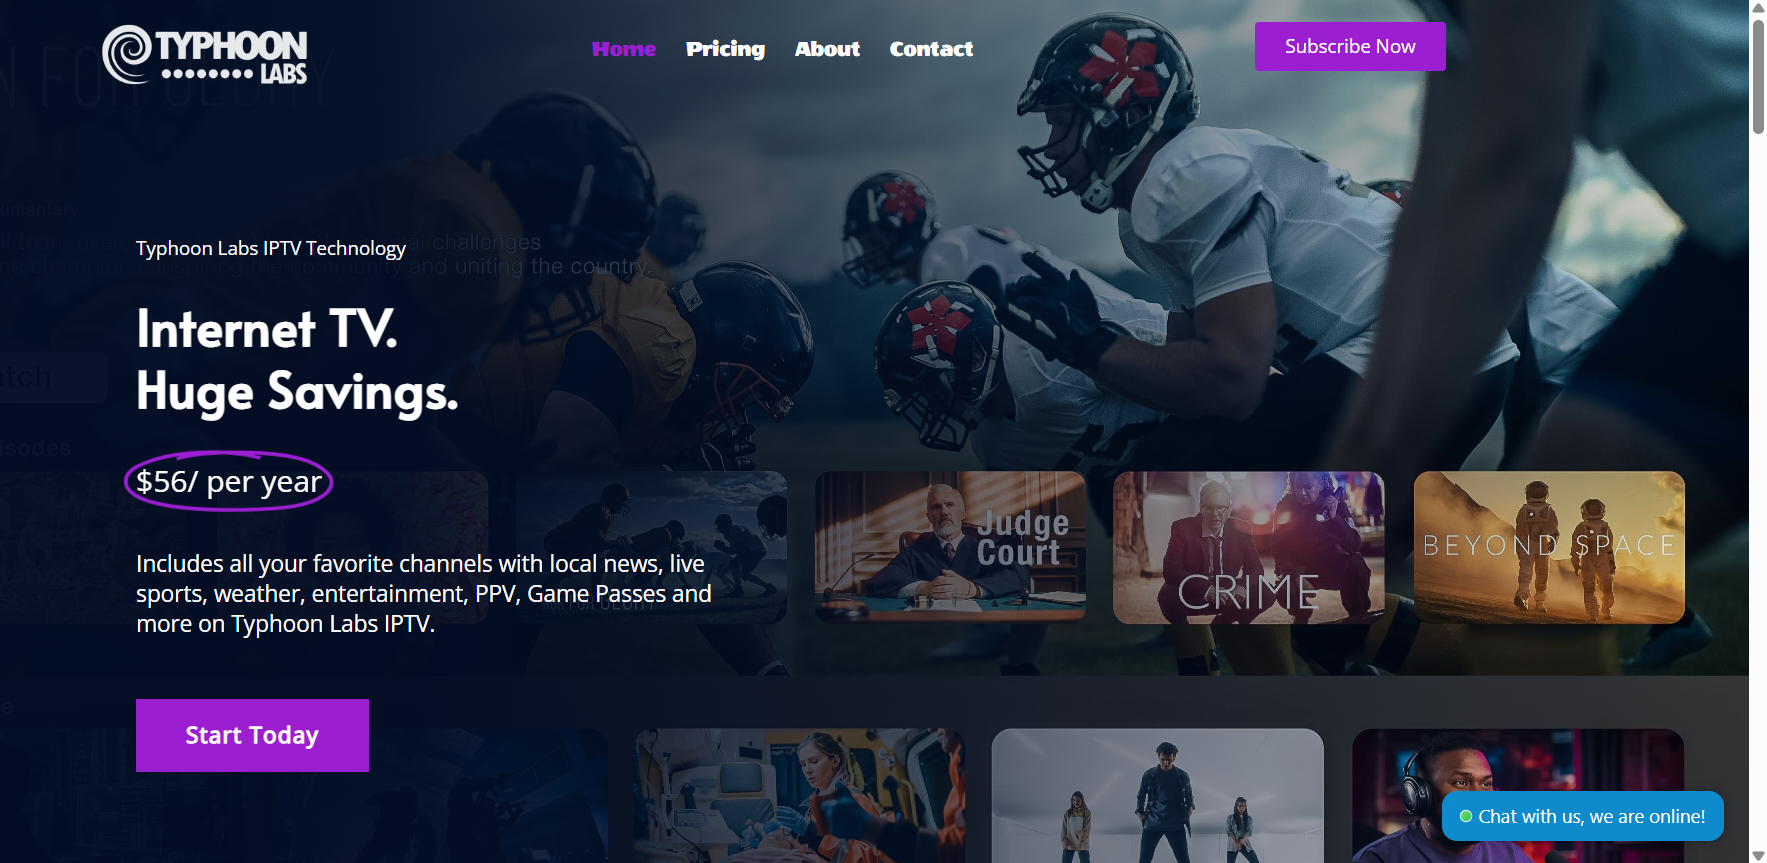Open the football players thumbnail card
The height and width of the screenshot is (863, 1767).
click(651, 547)
